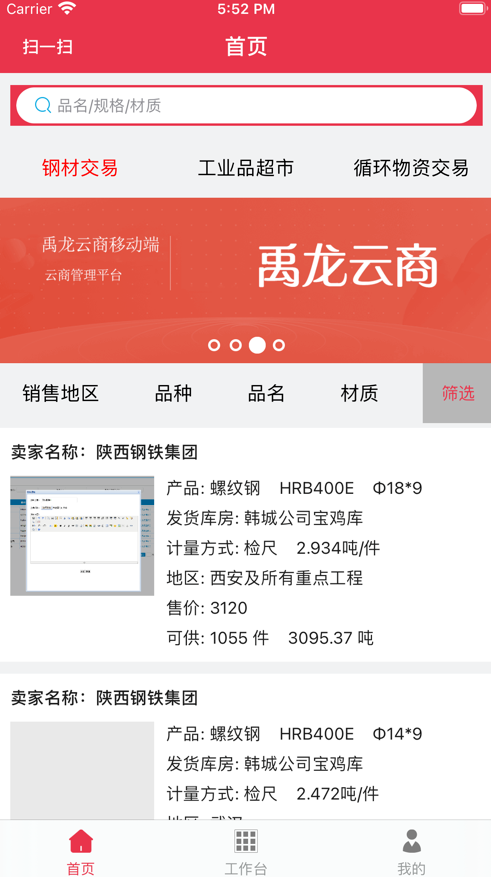Open the 工作台 grid icon tab
Viewport: 491px width, 877px height.
(246, 841)
